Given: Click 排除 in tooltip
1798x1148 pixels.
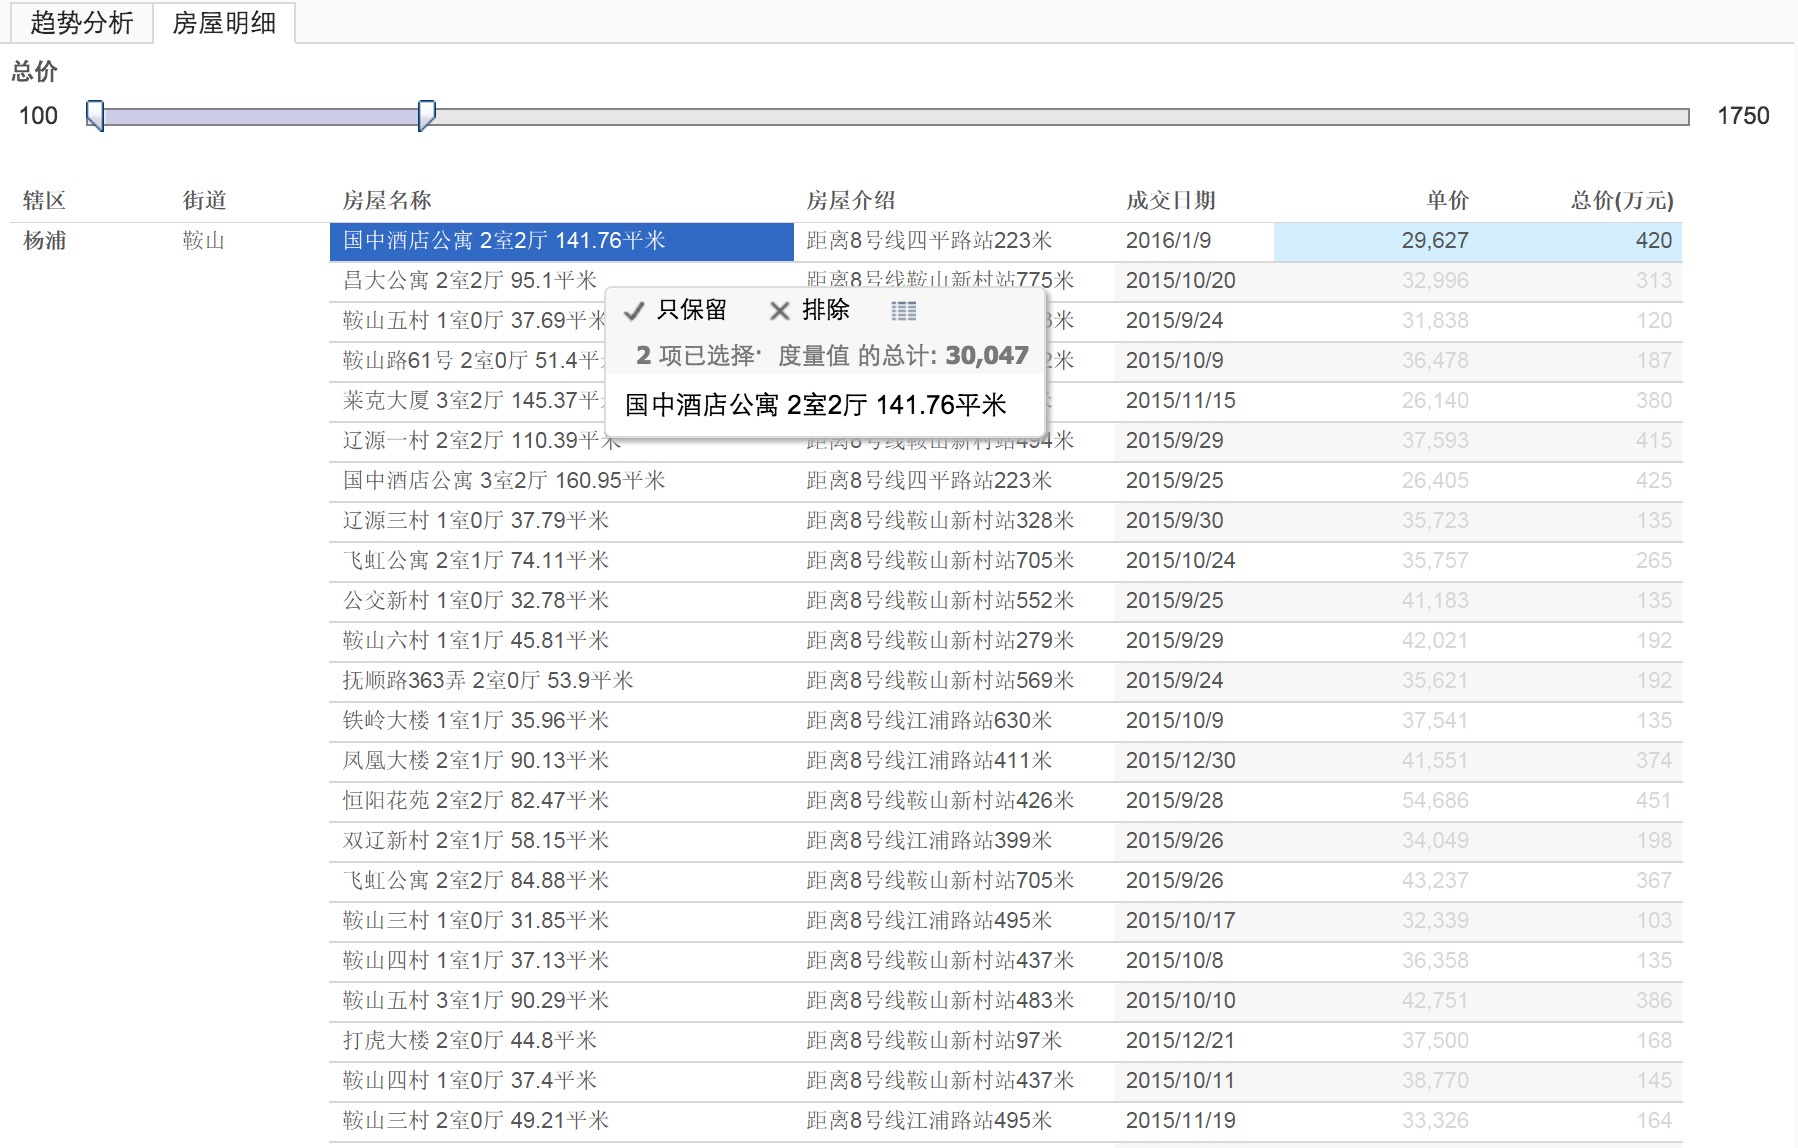Looking at the screenshot, I should [x=825, y=310].
